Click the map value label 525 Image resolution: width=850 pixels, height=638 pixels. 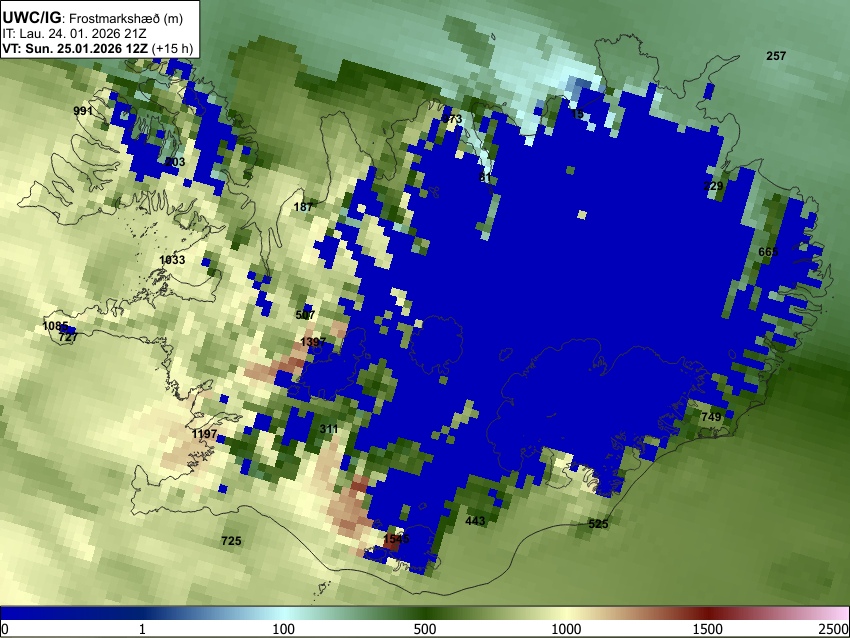598,524
